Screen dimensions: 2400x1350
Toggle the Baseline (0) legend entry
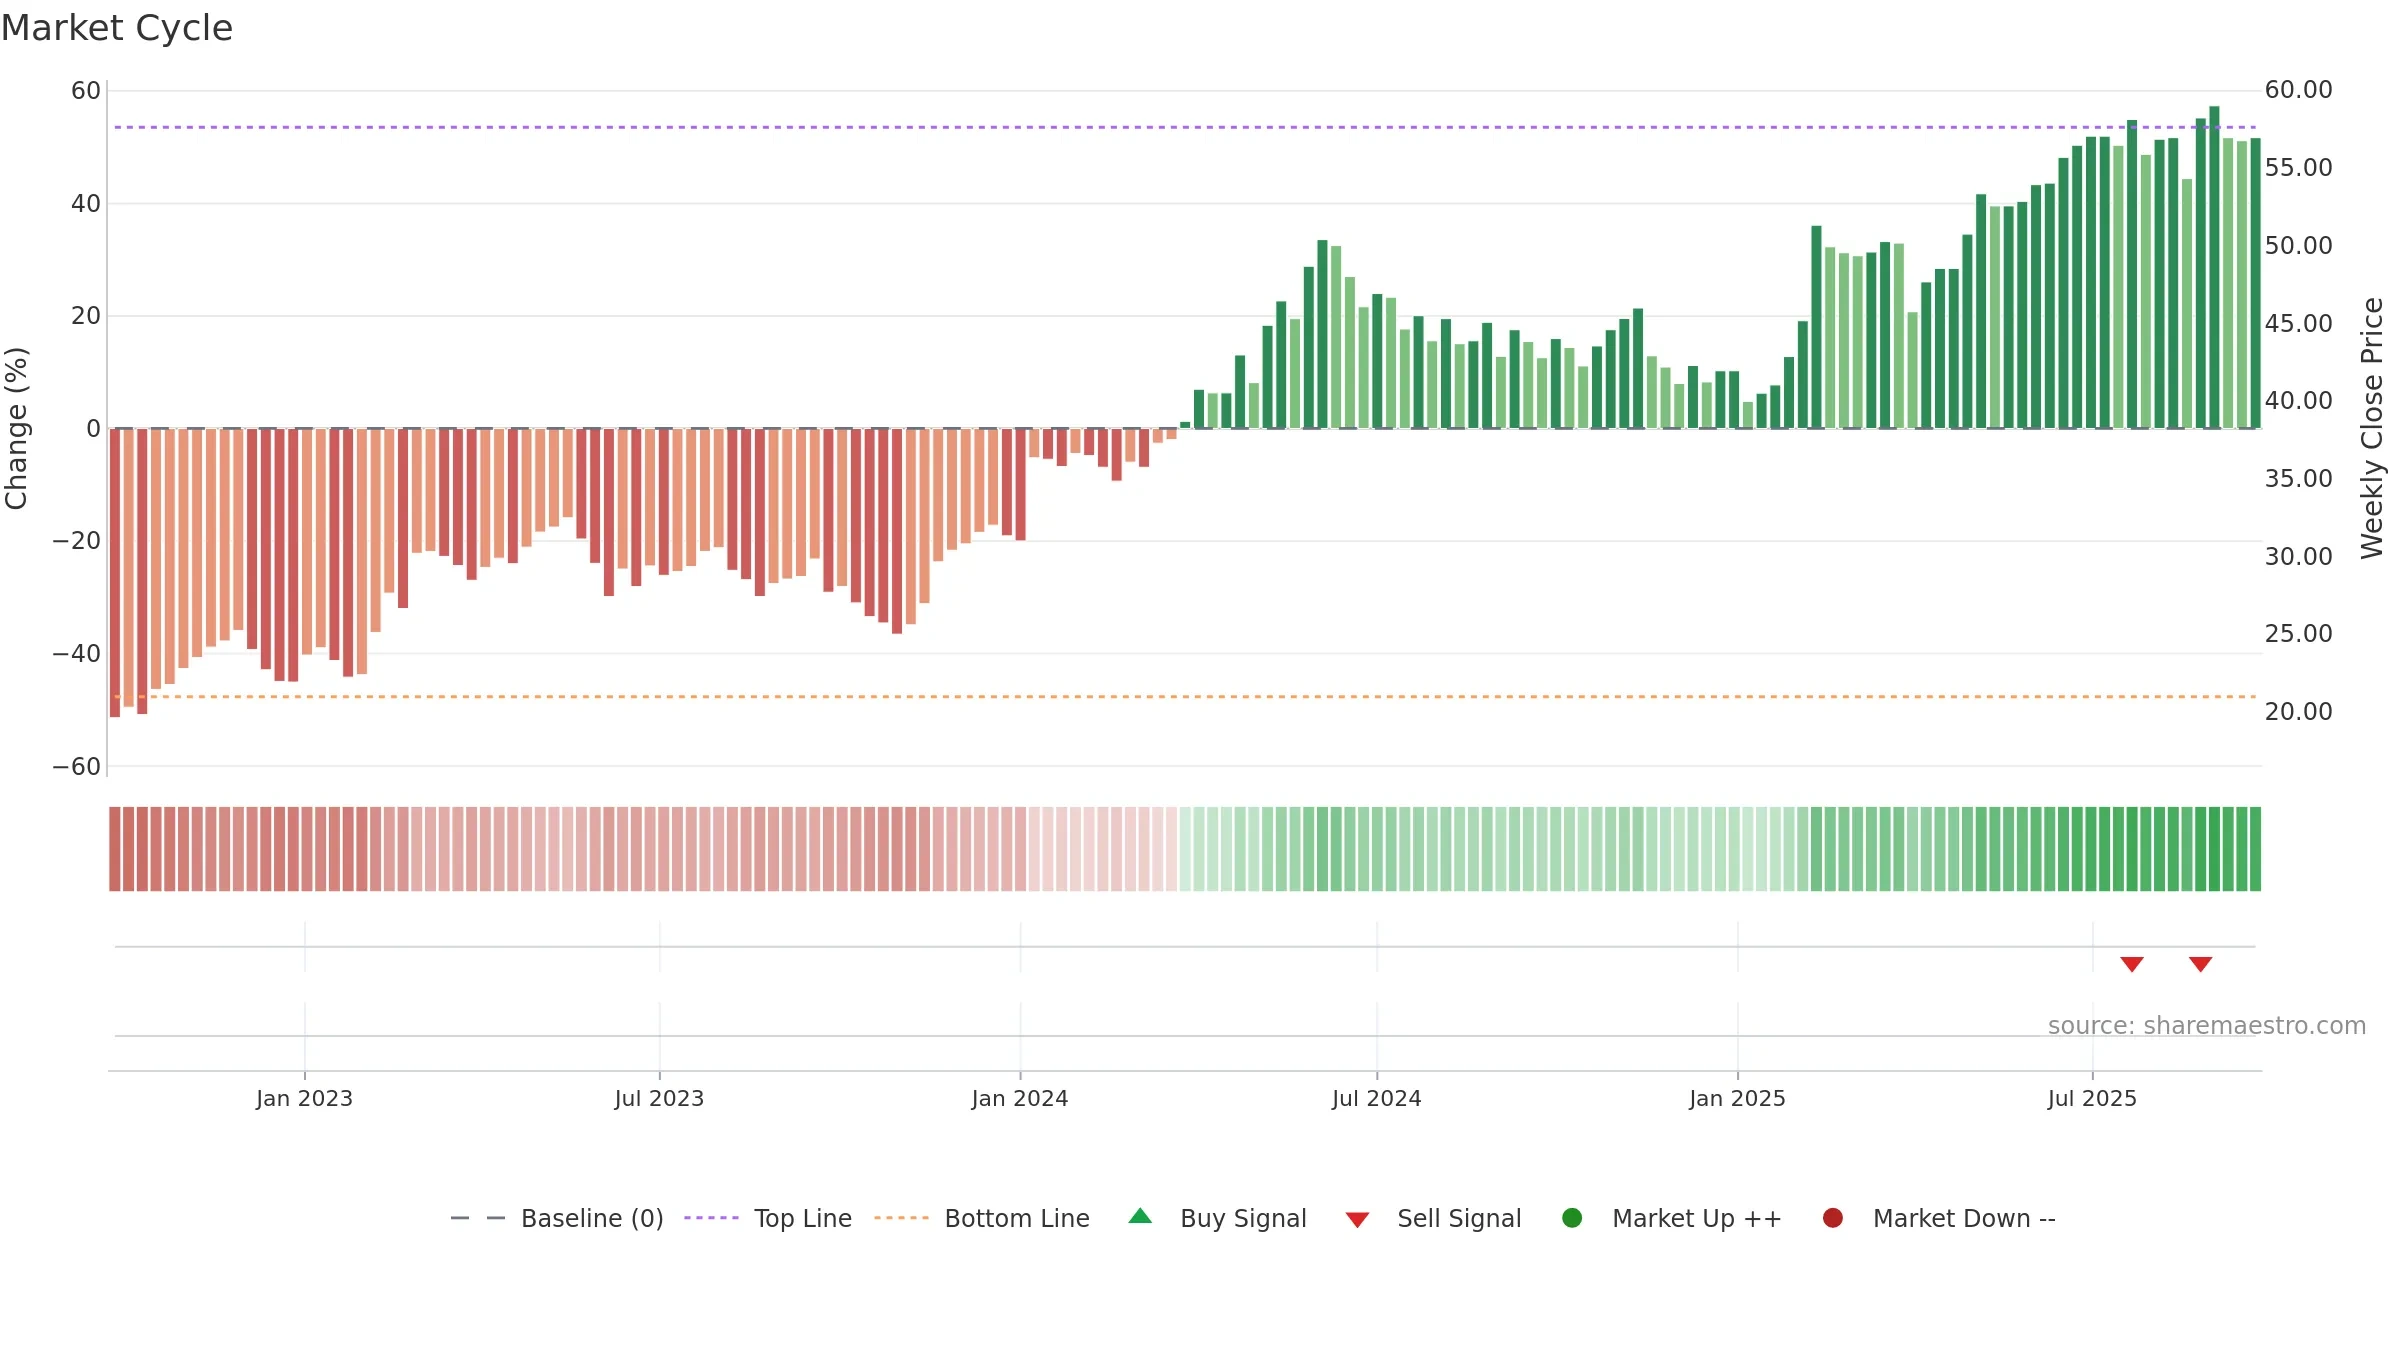(x=557, y=1218)
